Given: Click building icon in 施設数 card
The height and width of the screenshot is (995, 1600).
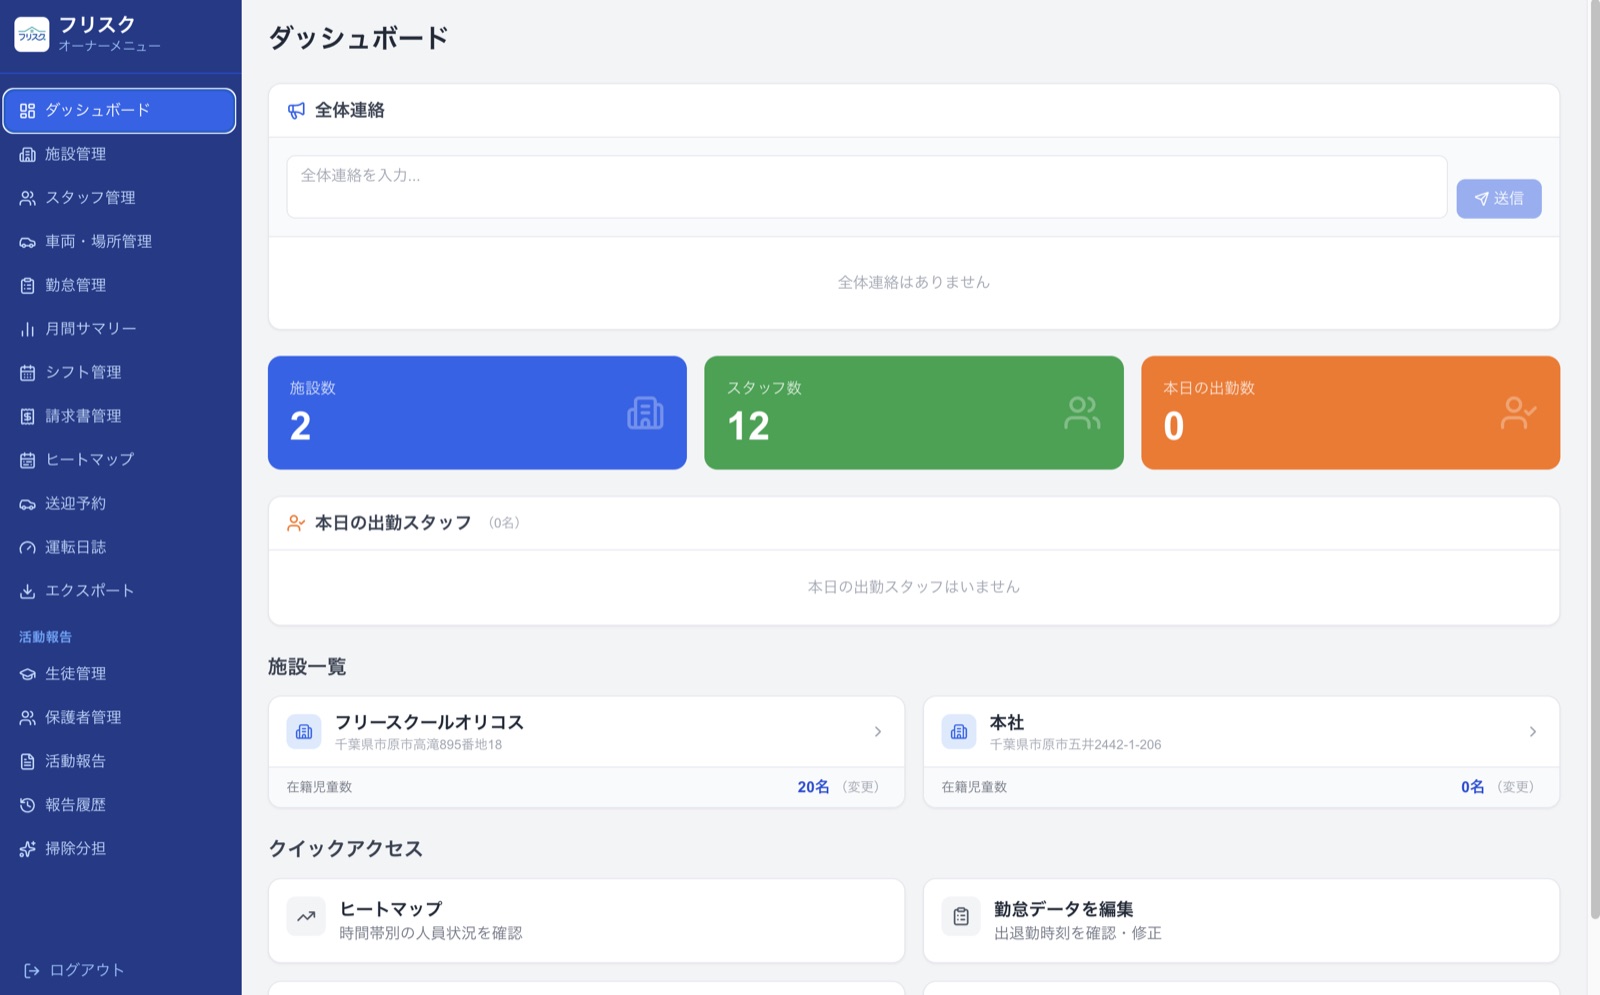Looking at the screenshot, I should pyautogui.click(x=645, y=413).
